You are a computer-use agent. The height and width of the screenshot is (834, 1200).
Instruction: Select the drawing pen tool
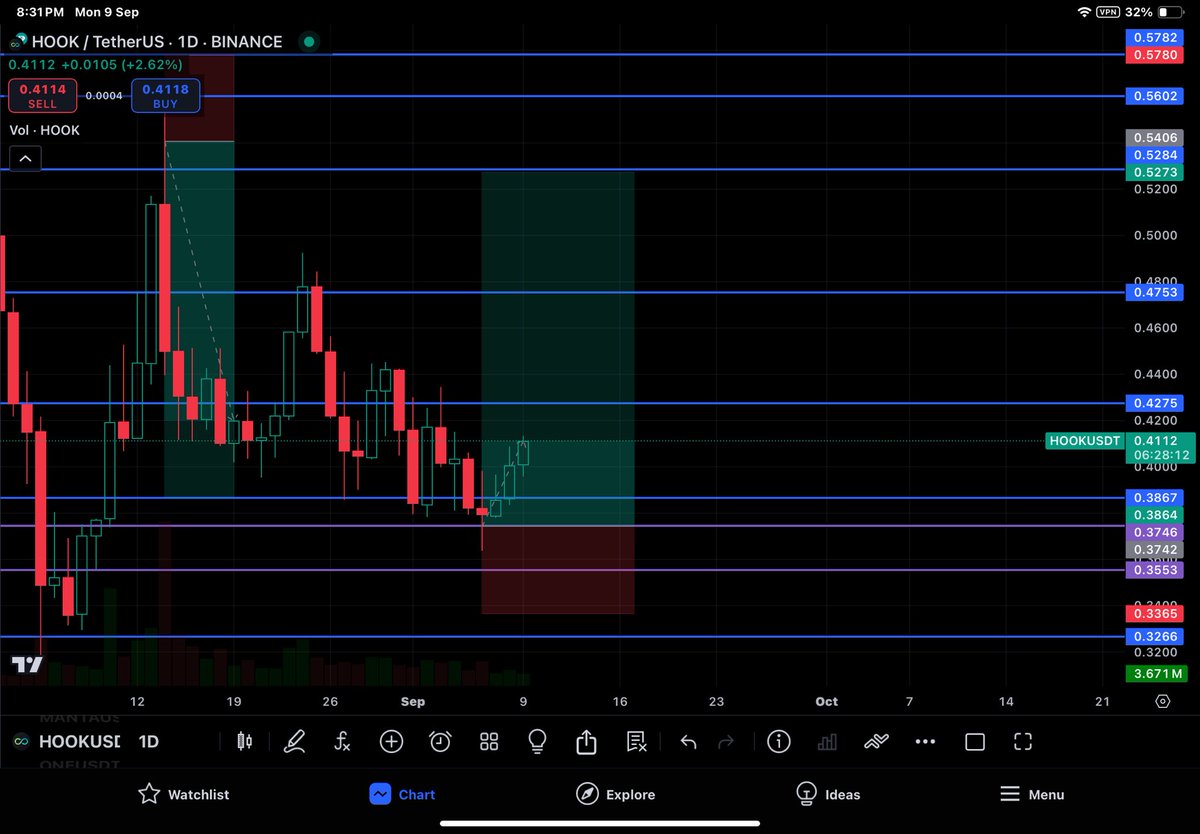click(x=294, y=741)
